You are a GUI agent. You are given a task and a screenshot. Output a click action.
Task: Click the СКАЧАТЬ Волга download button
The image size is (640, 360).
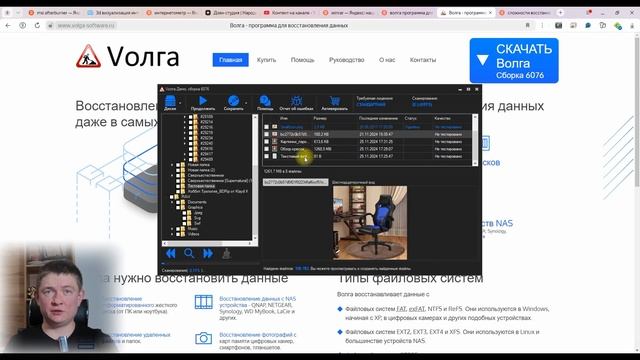514,60
